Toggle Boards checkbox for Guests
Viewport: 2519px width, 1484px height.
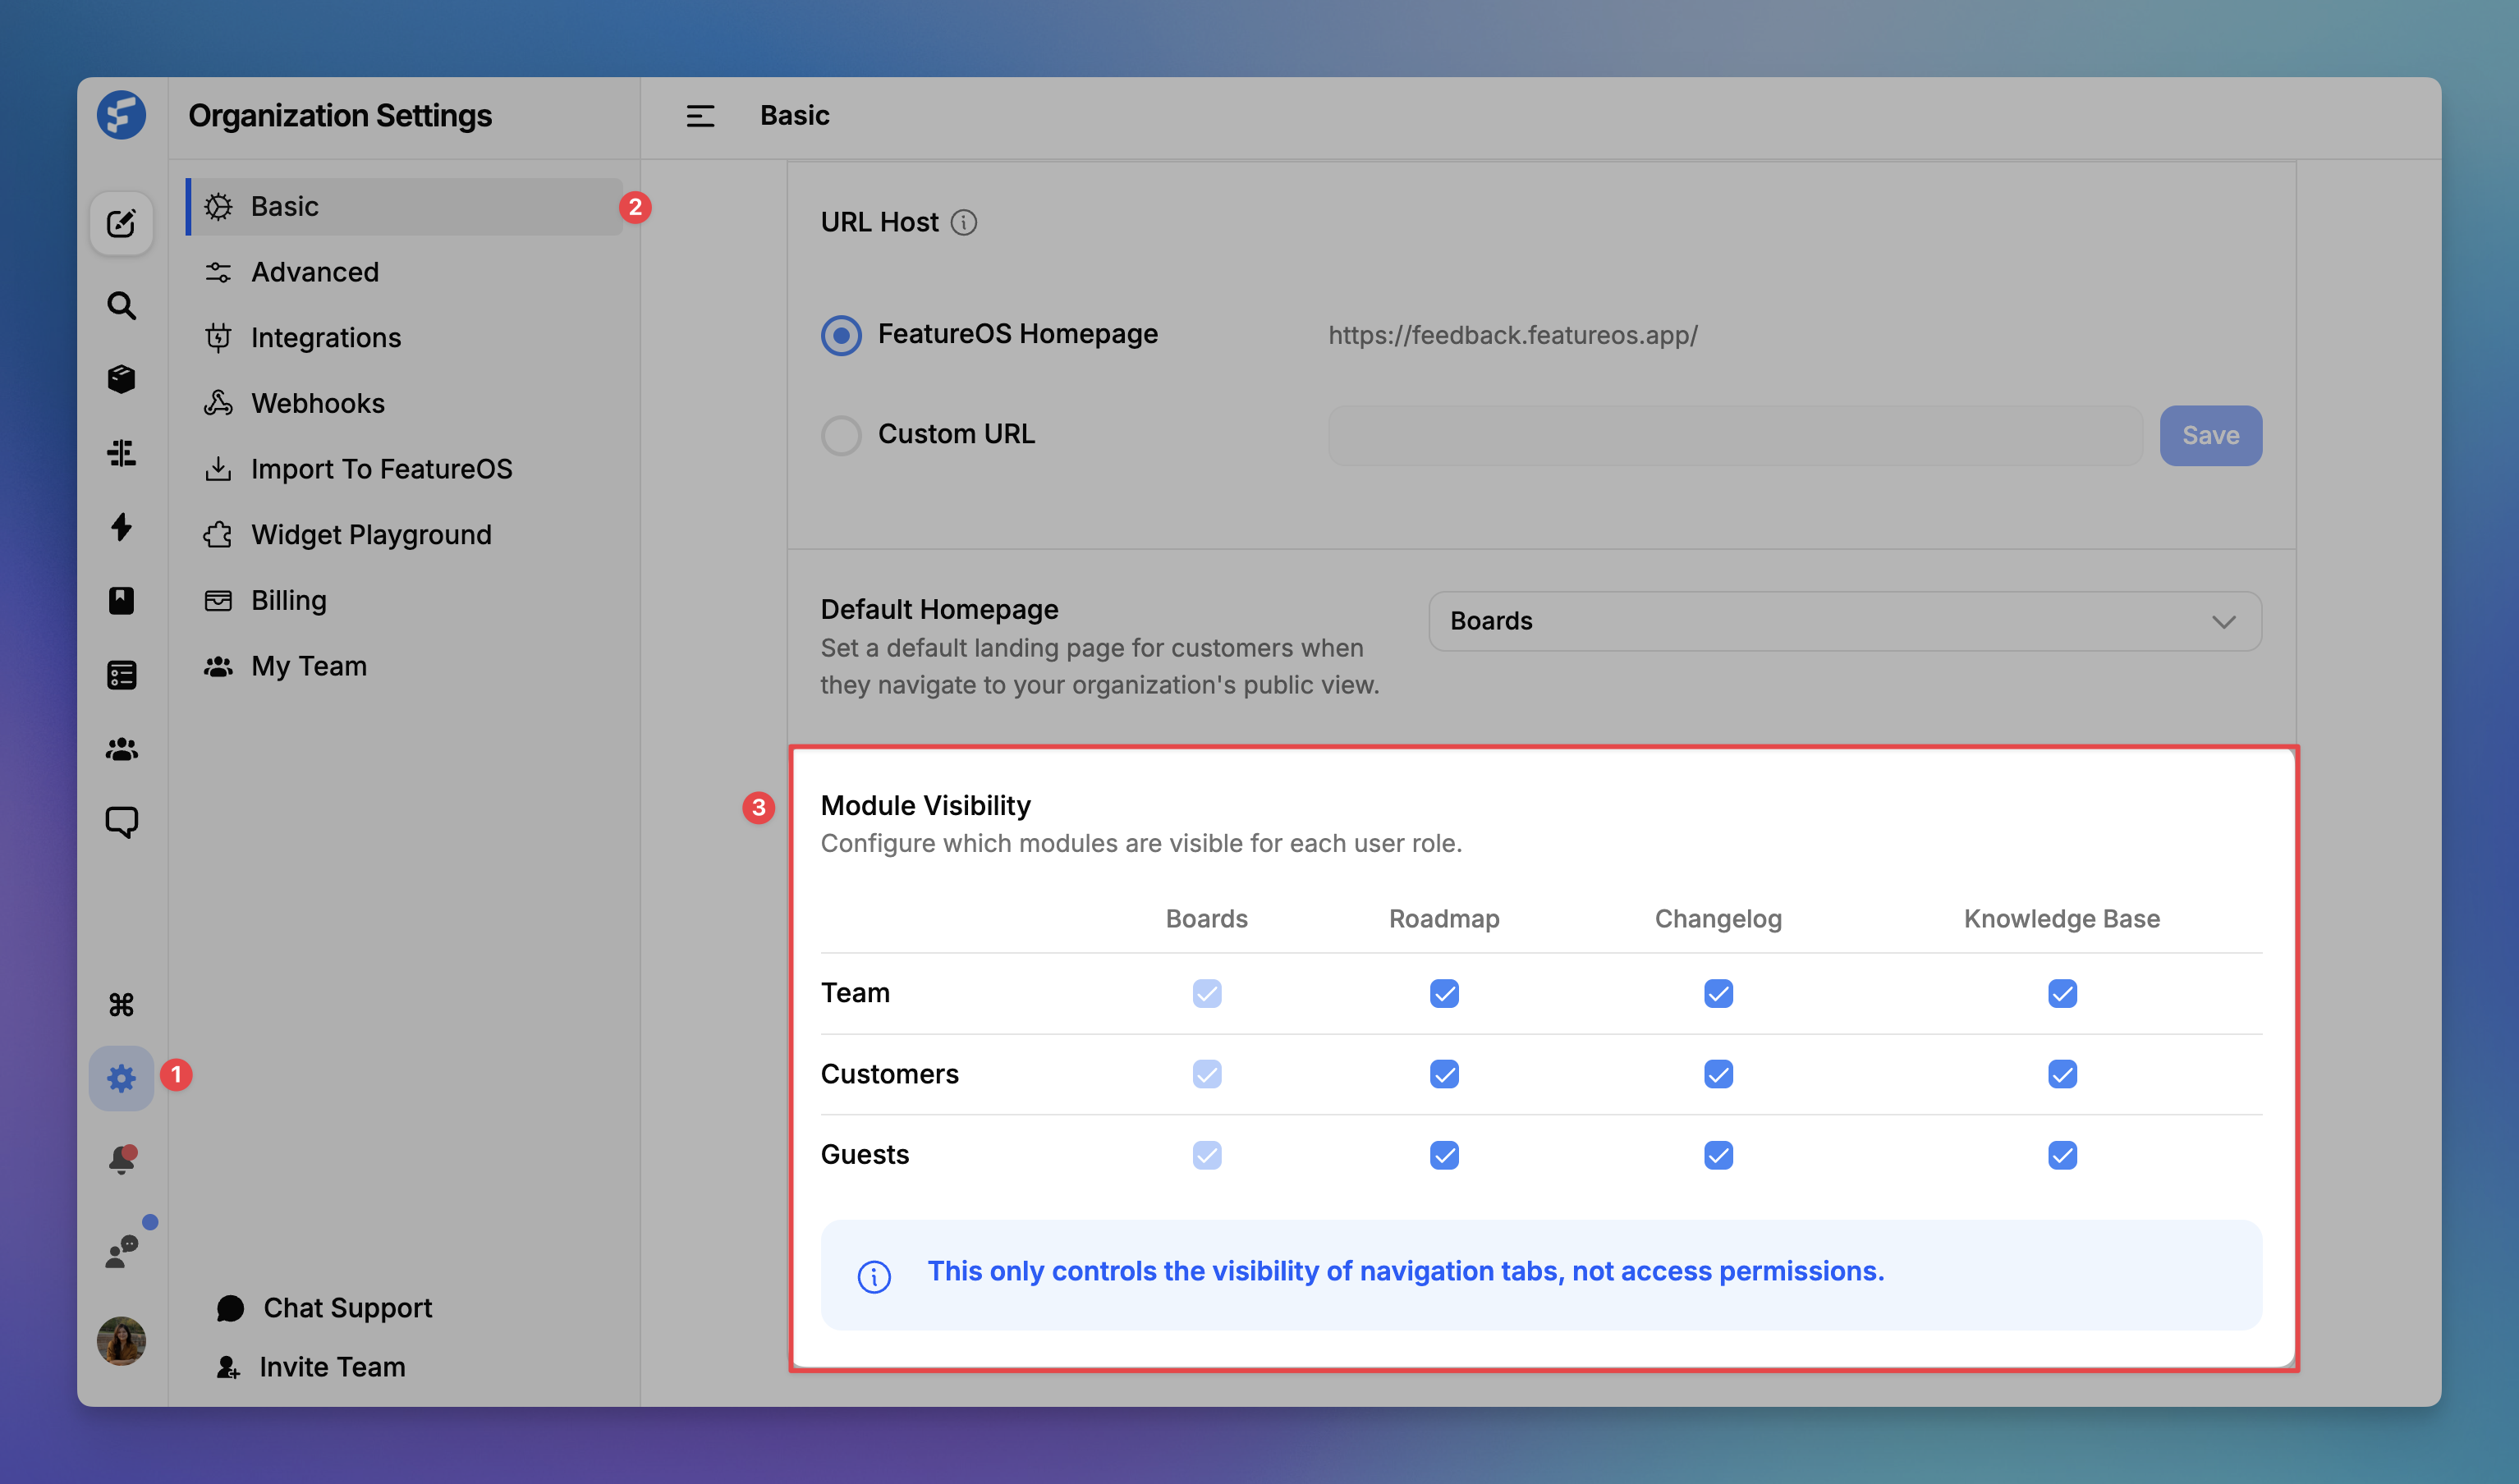click(x=1206, y=1155)
